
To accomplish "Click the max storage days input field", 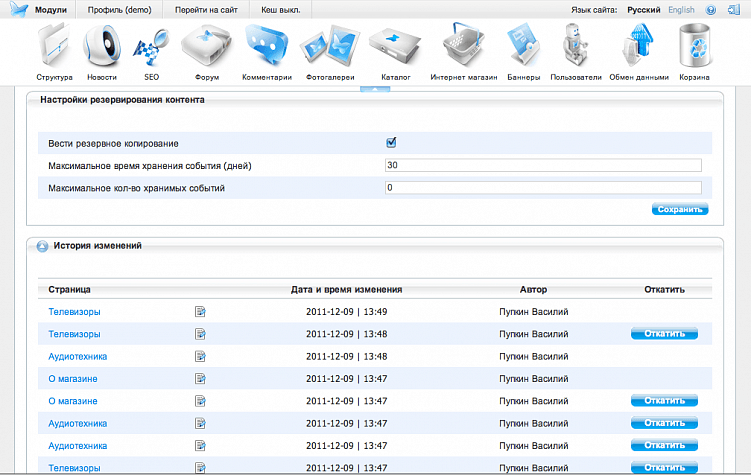I will click(x=542, y=165).
